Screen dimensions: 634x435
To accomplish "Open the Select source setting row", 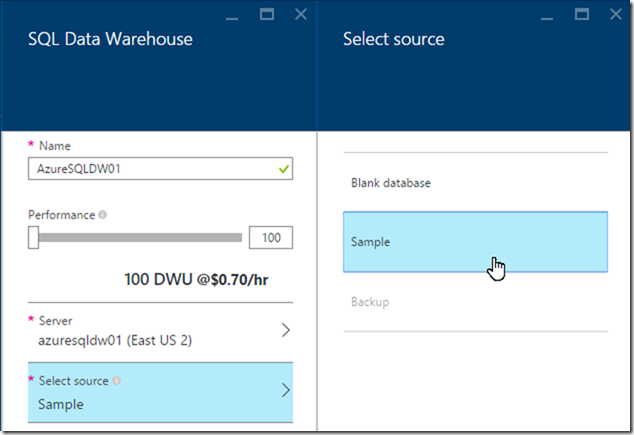I will 160,392.
